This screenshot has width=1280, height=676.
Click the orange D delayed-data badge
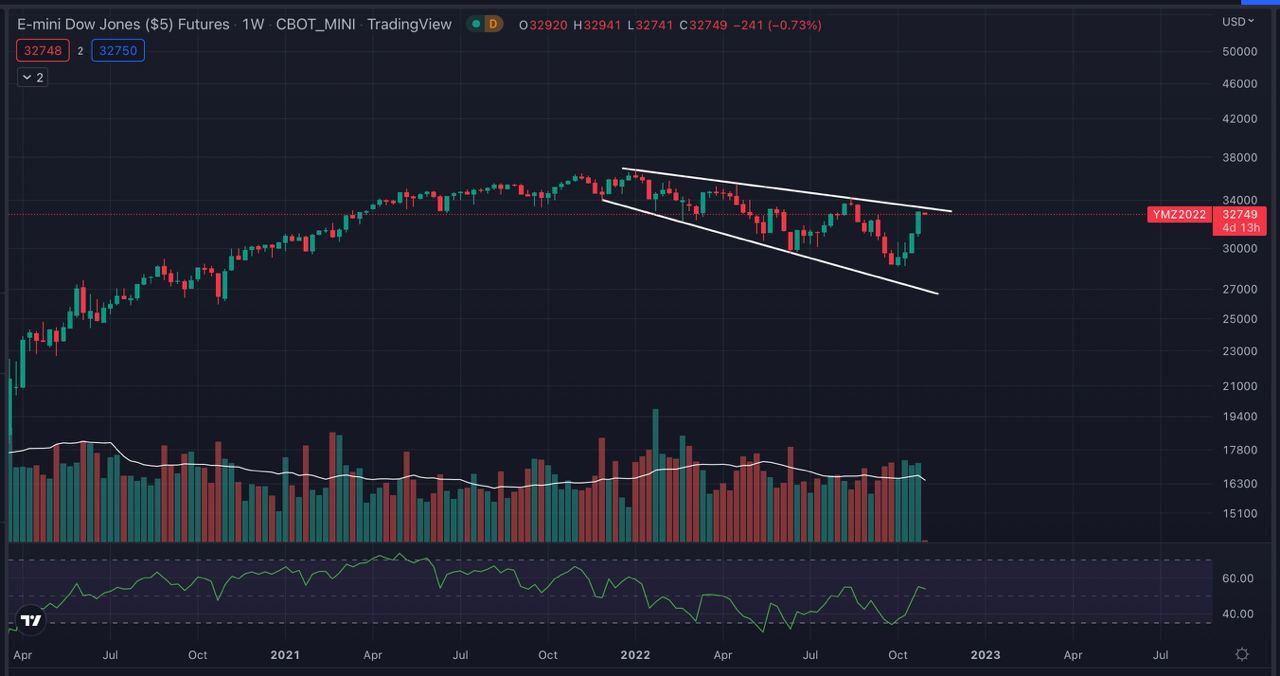coord(492,24)
